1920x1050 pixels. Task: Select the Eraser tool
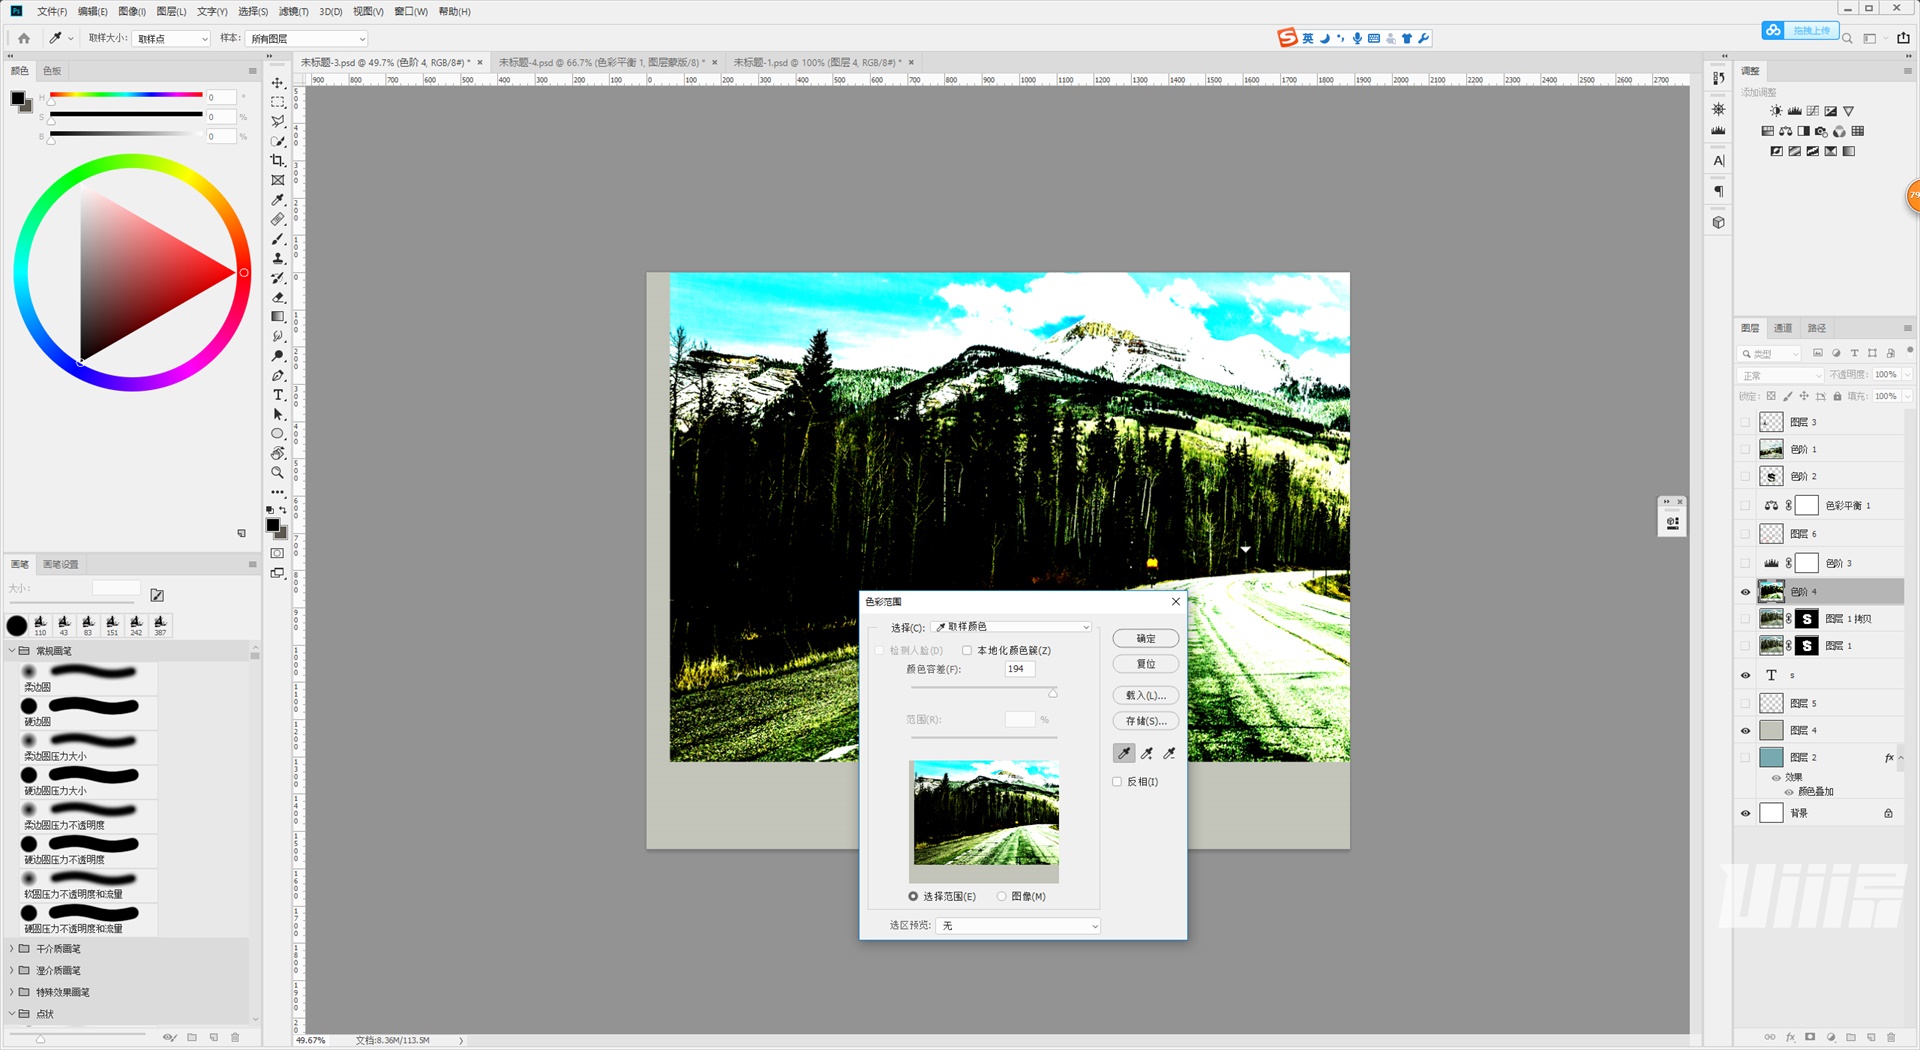[278, 297]
